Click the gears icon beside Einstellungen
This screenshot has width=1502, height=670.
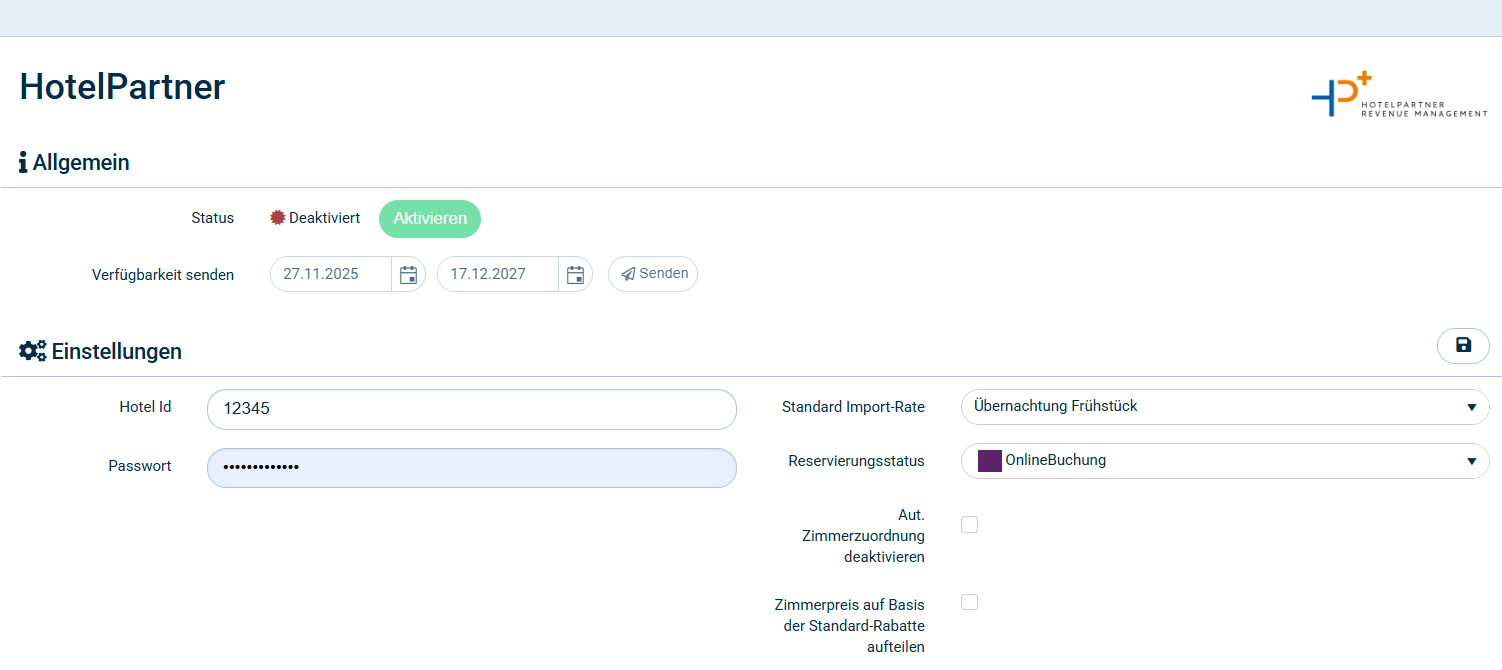pos(33,351)
